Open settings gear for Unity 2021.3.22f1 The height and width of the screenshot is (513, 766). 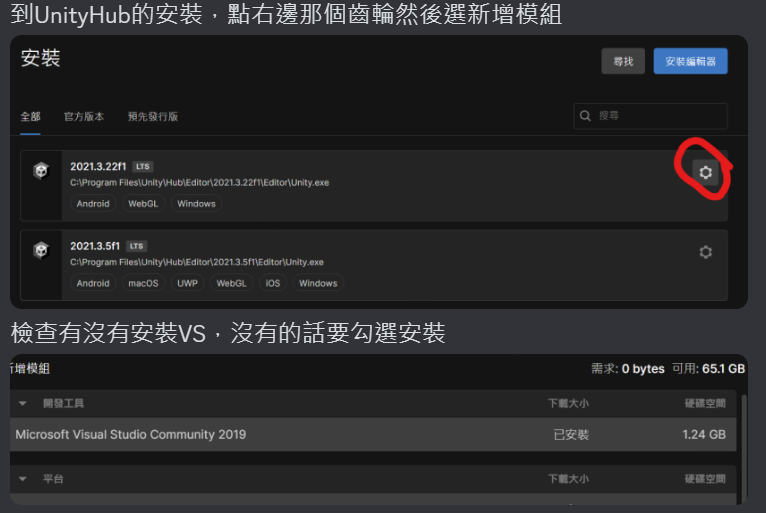pyautogui.click(x=705, y=172)
